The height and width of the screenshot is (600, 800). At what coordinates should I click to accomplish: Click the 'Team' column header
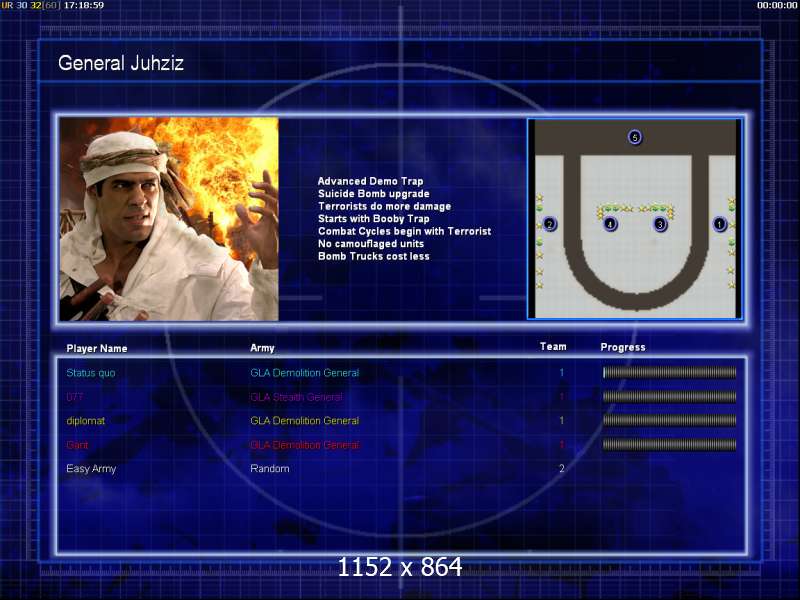(553, 347)
